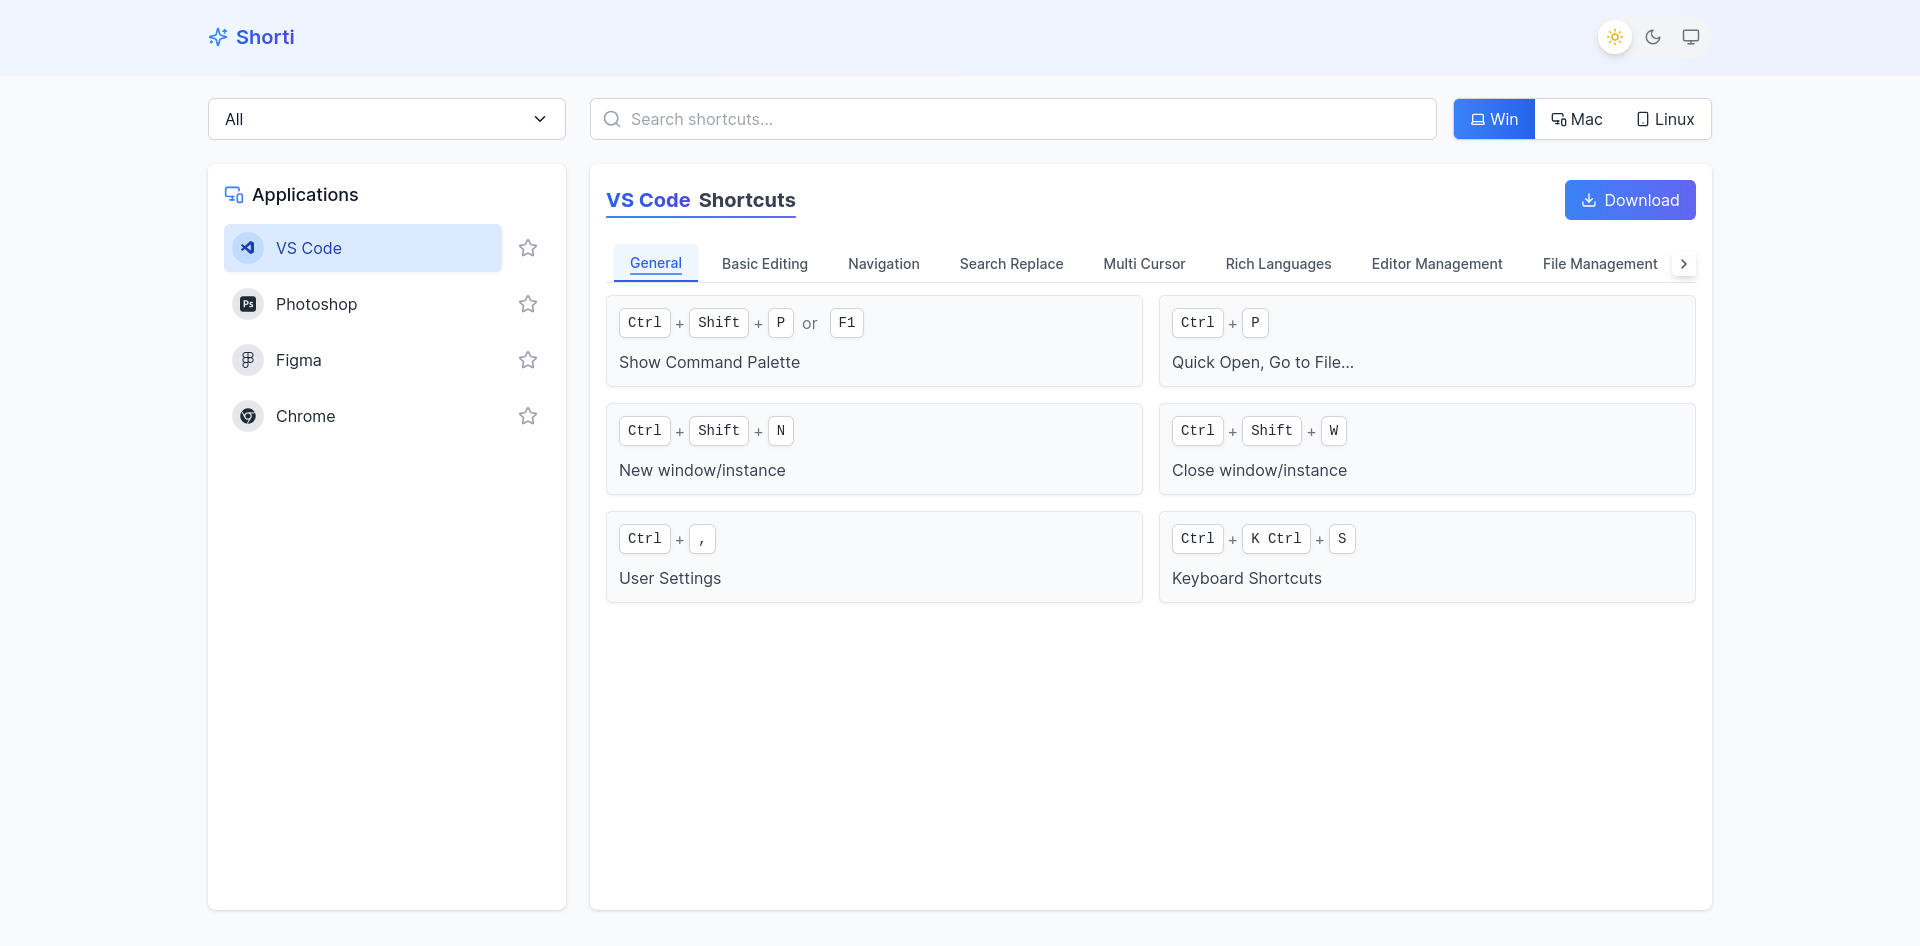
Task: Click the Download button
Action: [1630, 200]
